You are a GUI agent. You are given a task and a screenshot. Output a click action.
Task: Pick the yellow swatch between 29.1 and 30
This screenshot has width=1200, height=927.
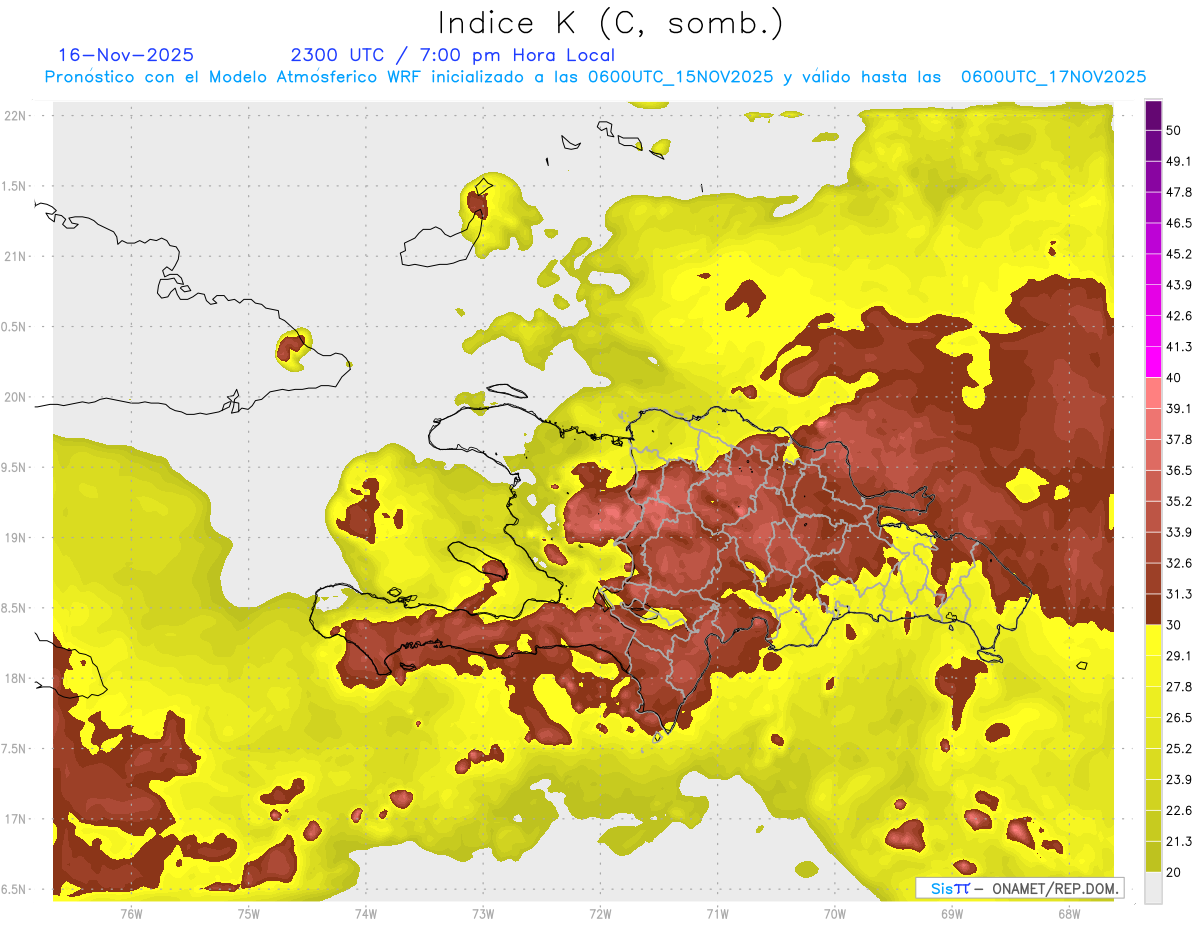click(x=1153, y=640)
